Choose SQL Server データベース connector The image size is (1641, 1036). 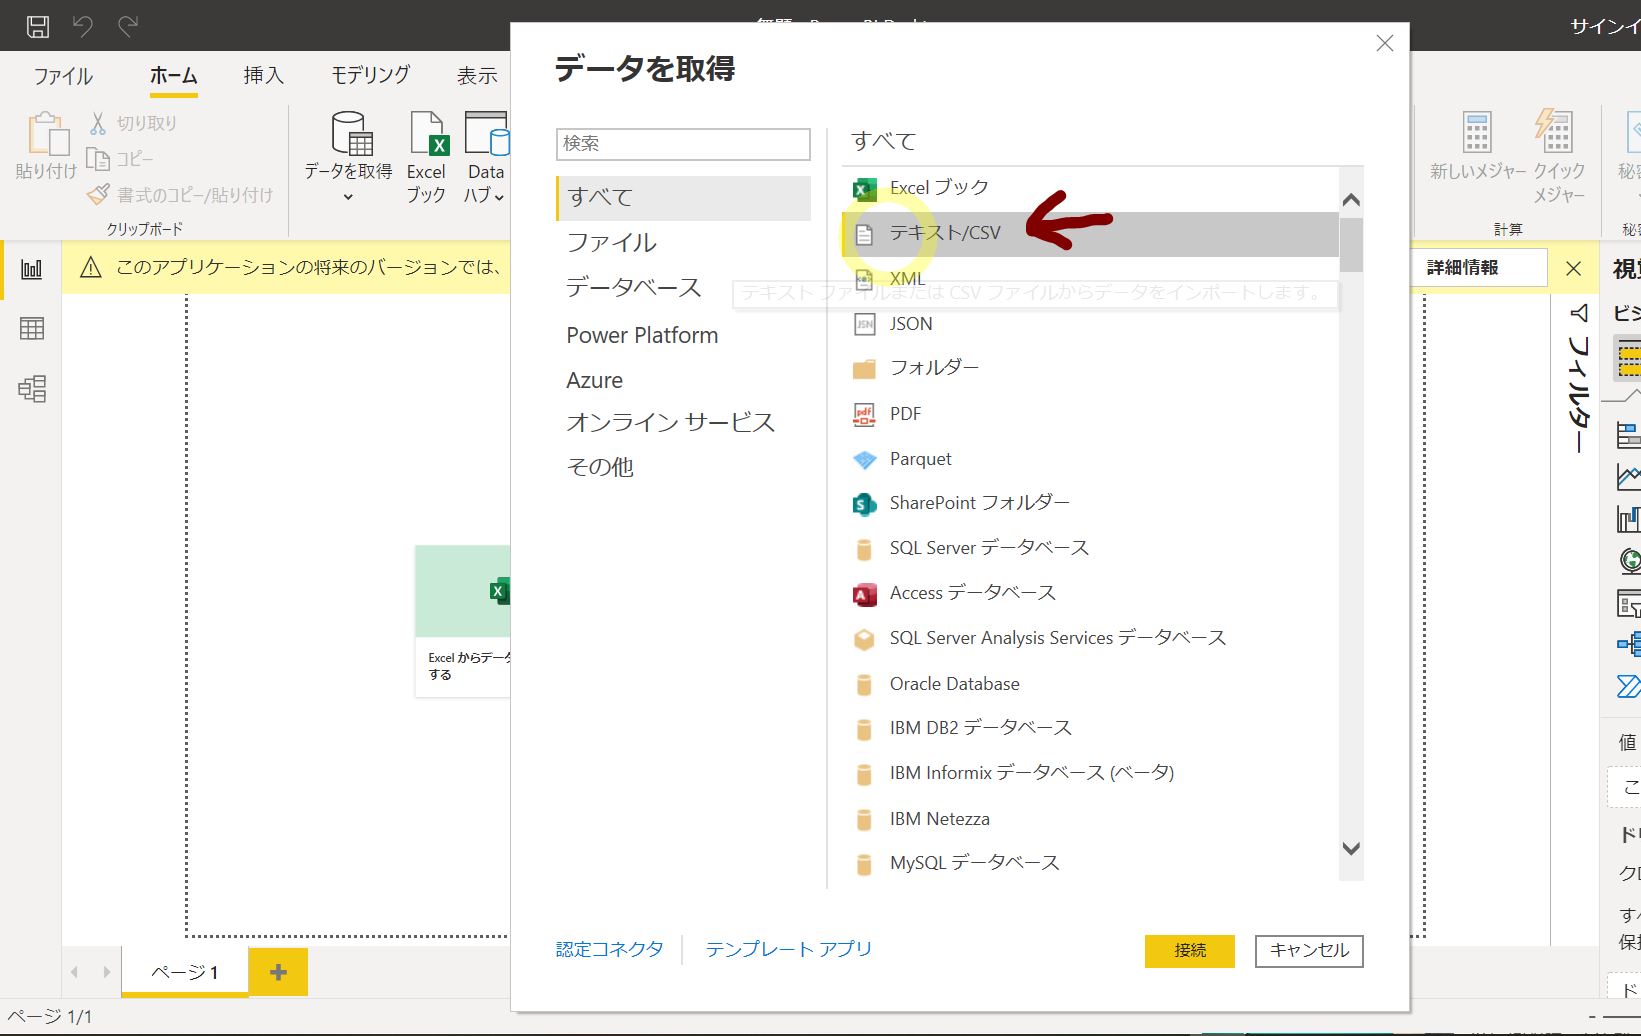click(1090, 548)
